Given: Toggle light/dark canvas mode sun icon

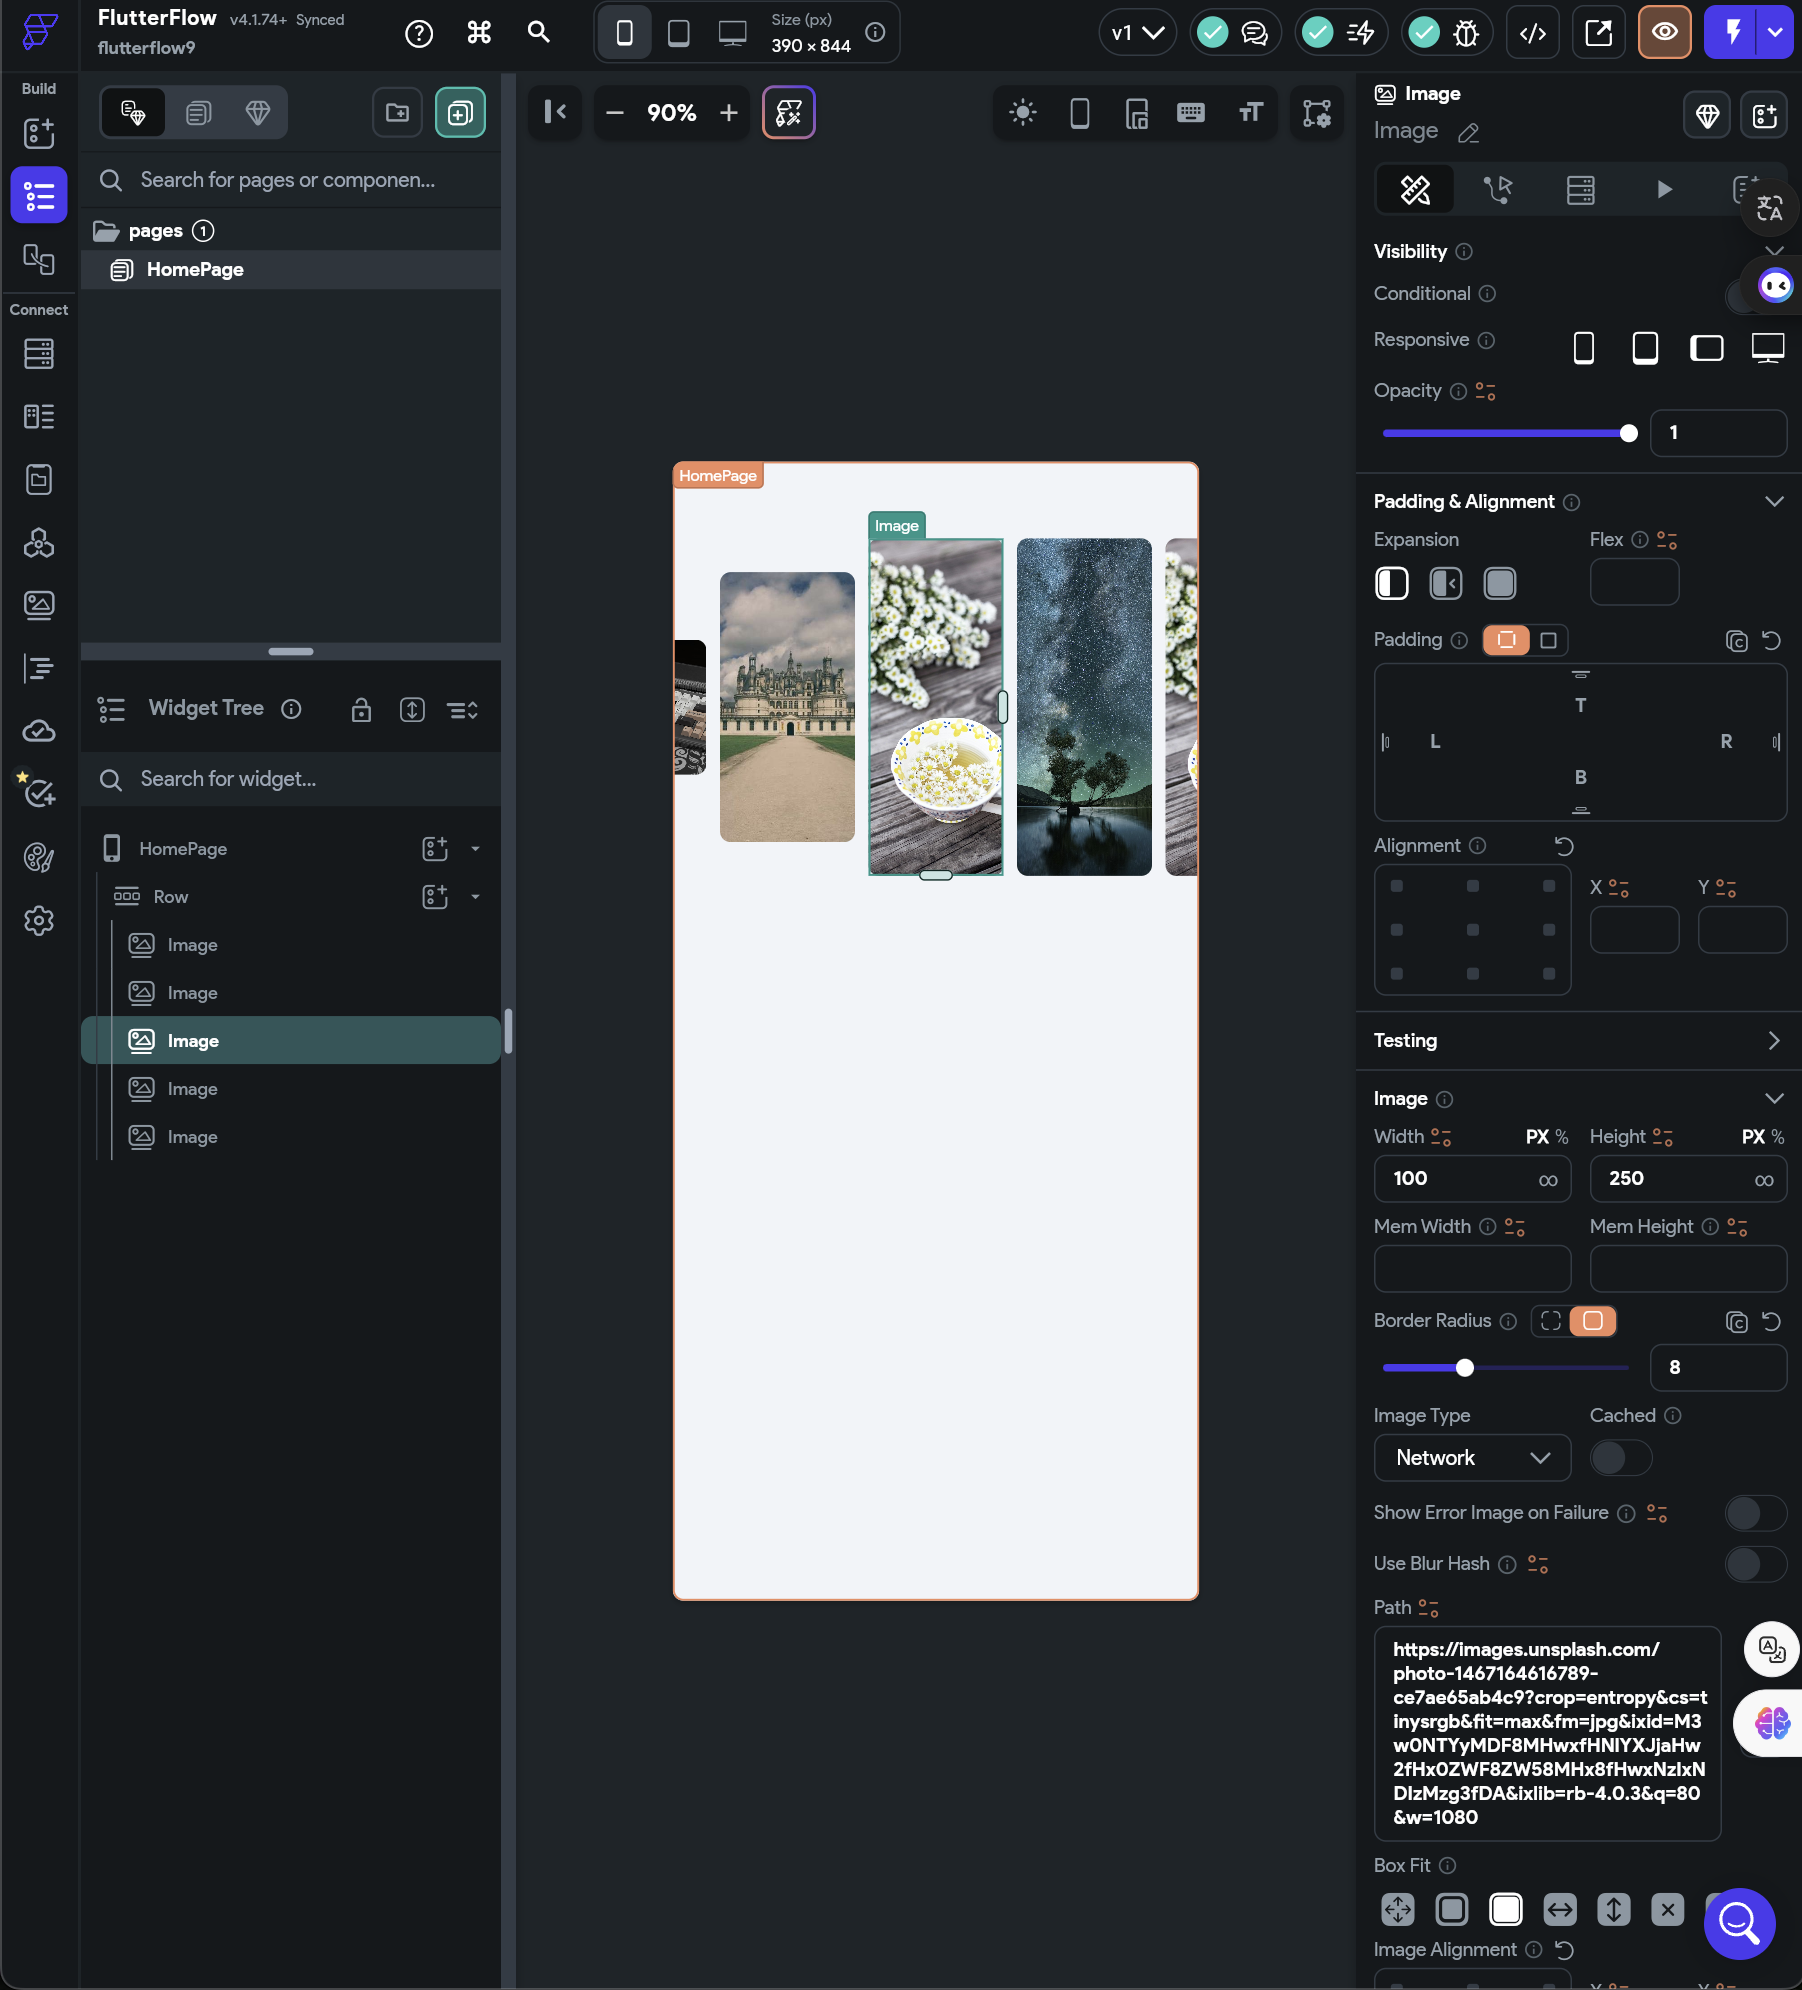Looking at the screenshot, I should click(1022, 112).
